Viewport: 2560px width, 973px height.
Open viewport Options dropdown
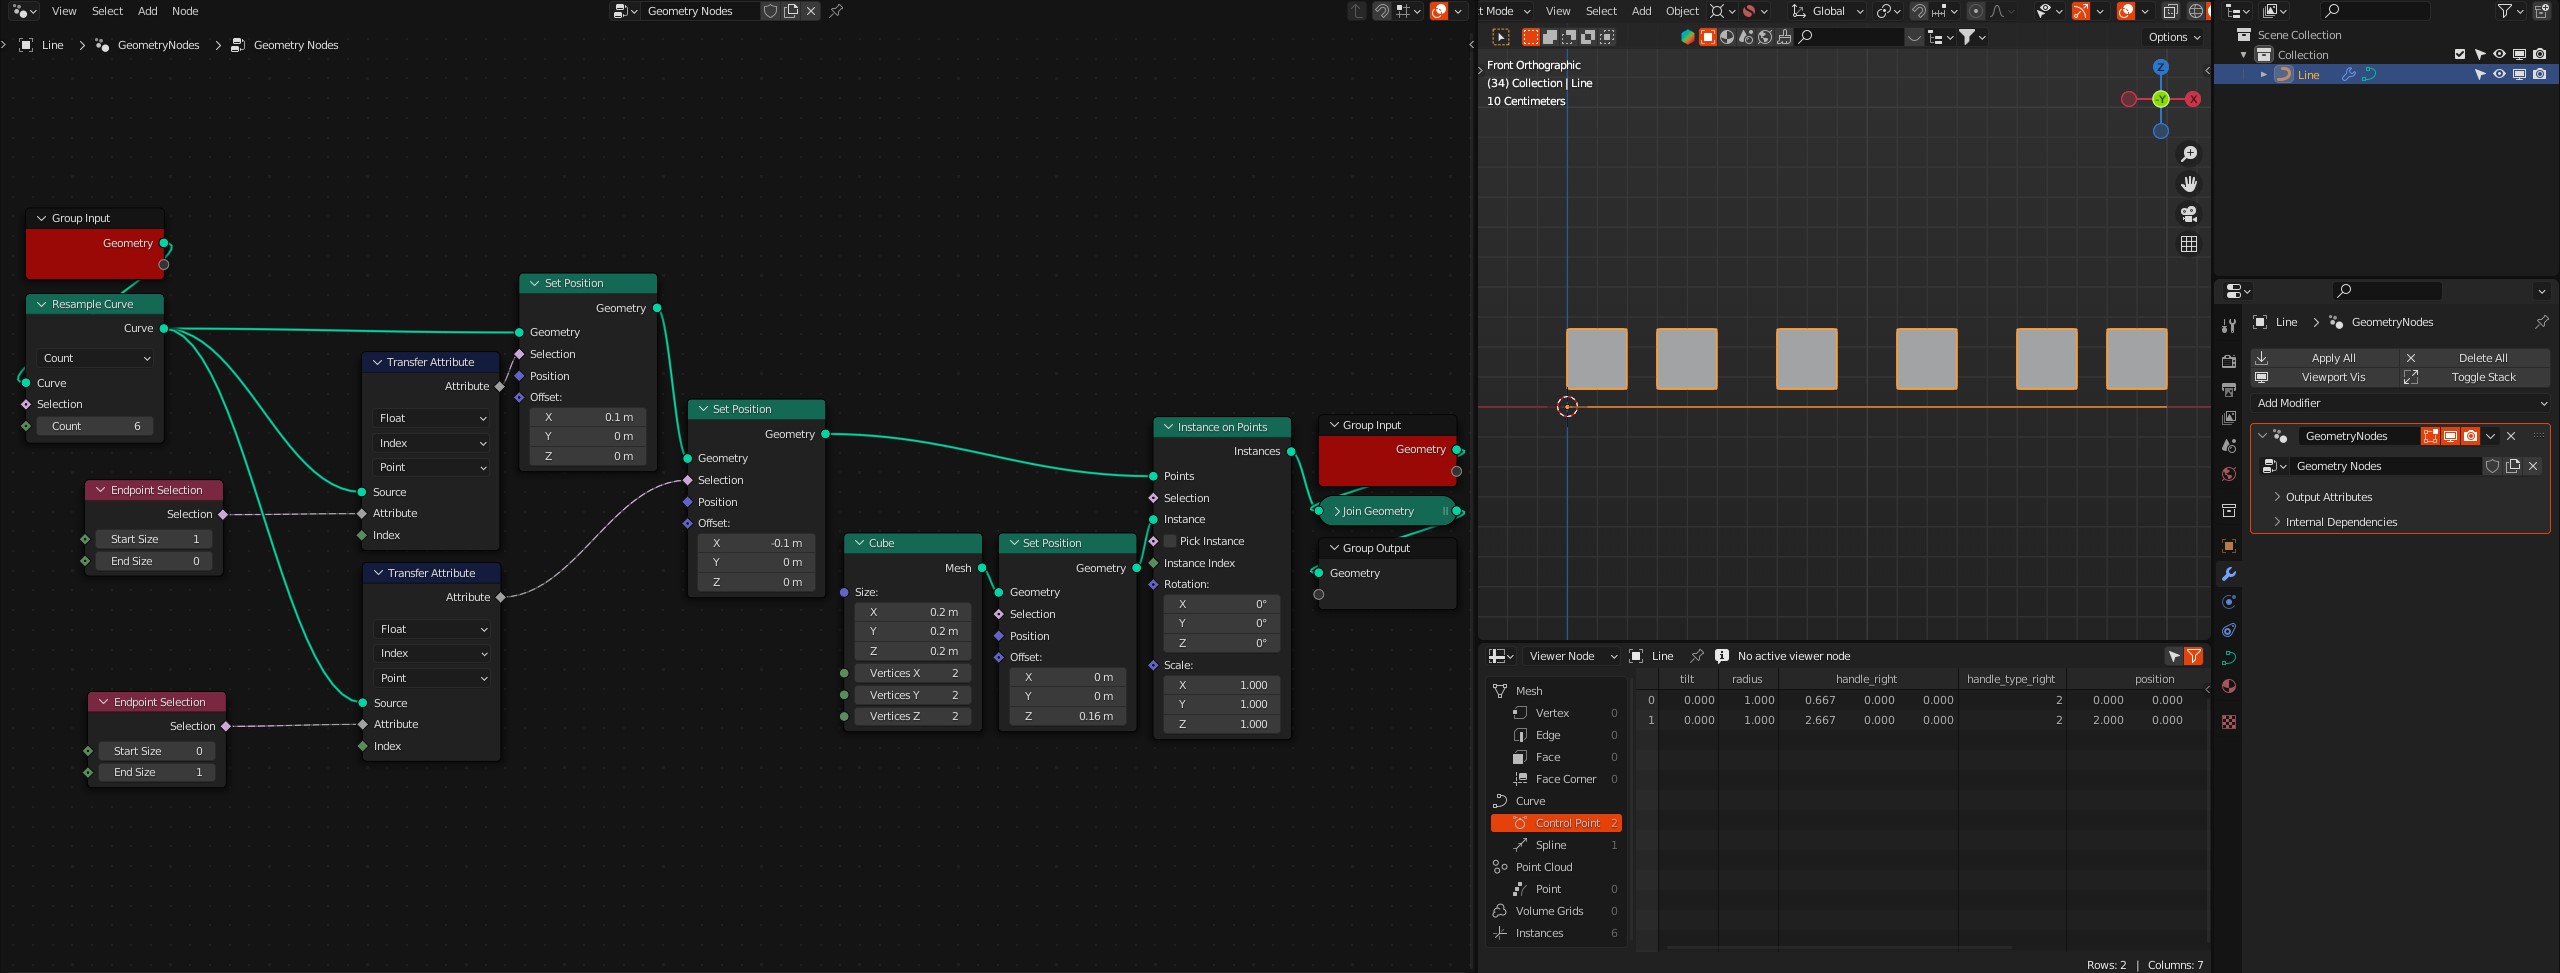point(2174,37)
